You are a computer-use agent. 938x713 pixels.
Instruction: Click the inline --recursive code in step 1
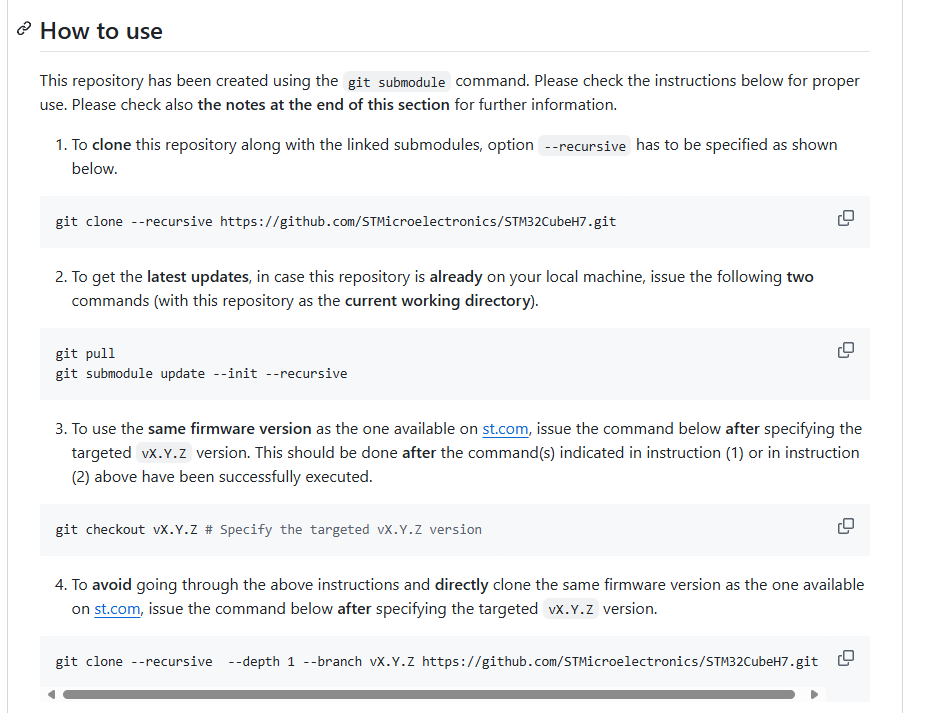[x=584, y=146]
